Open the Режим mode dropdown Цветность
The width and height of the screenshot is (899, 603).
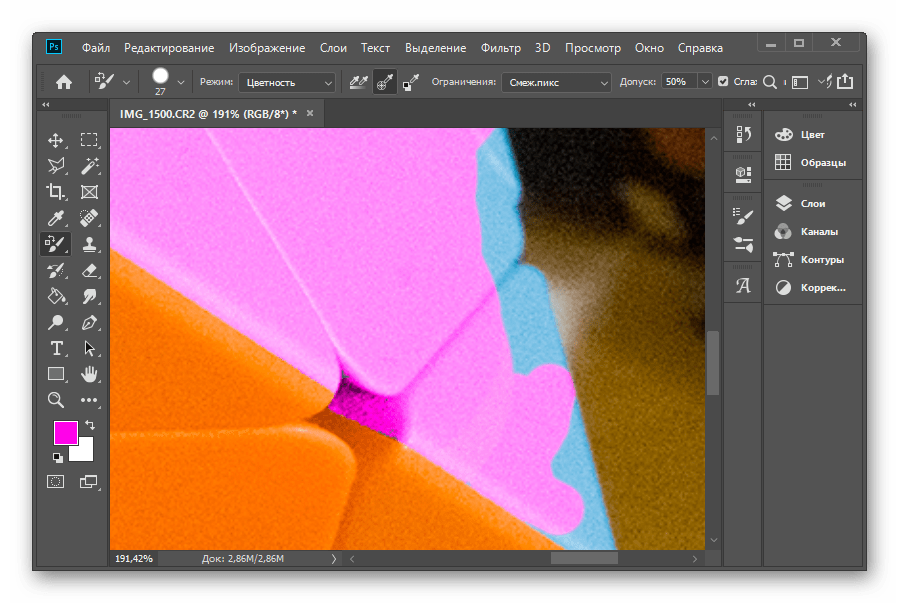point(287,83)
